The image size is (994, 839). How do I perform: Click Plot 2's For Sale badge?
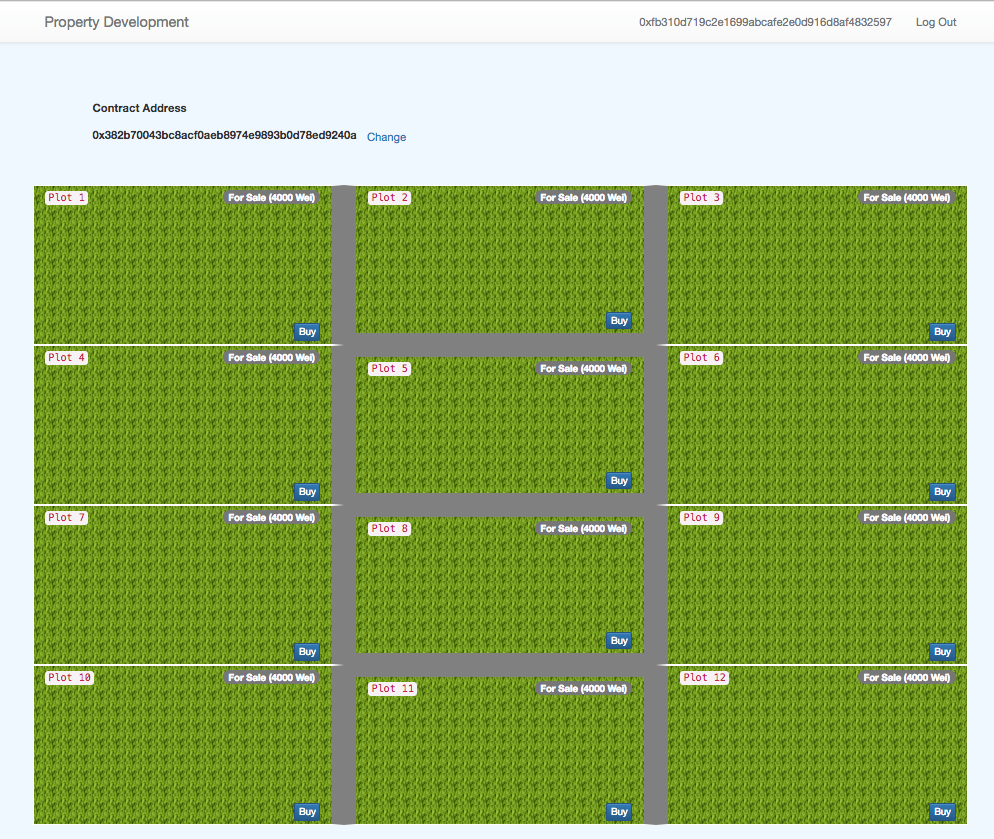(x=583, y=198)
